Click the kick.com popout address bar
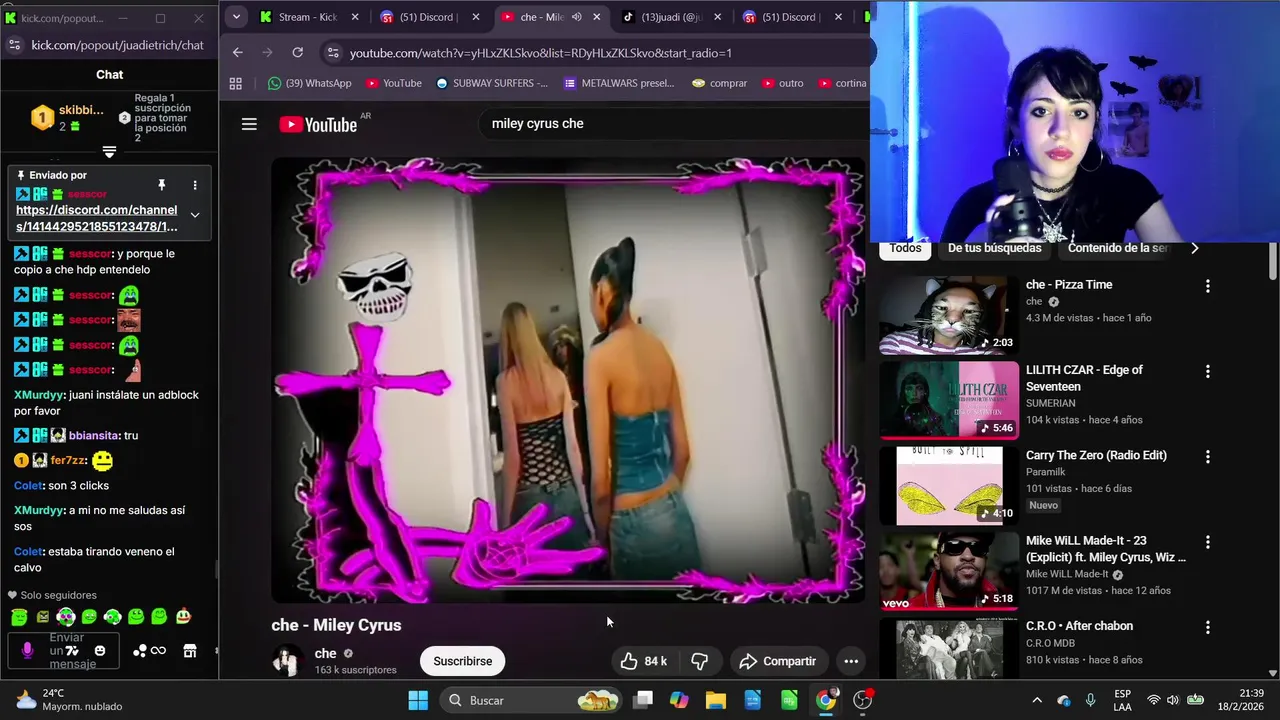This screenshot has width=1280, height=720. tap(117, 45)
